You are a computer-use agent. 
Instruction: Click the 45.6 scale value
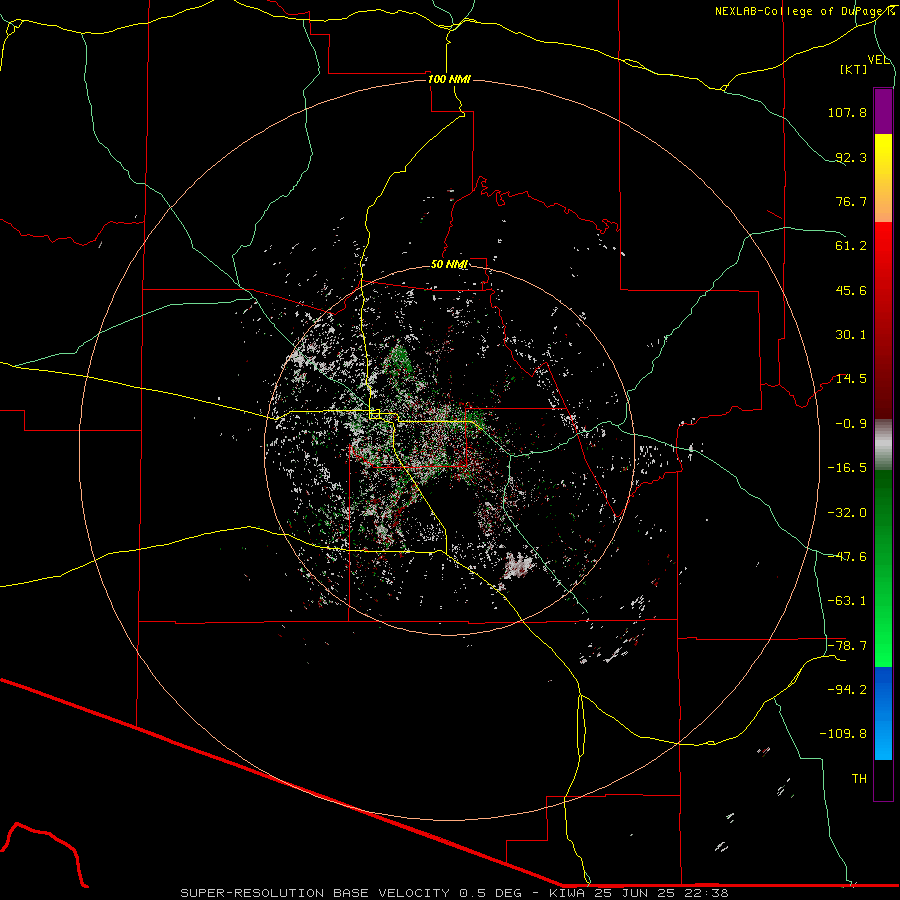point(851,290)
